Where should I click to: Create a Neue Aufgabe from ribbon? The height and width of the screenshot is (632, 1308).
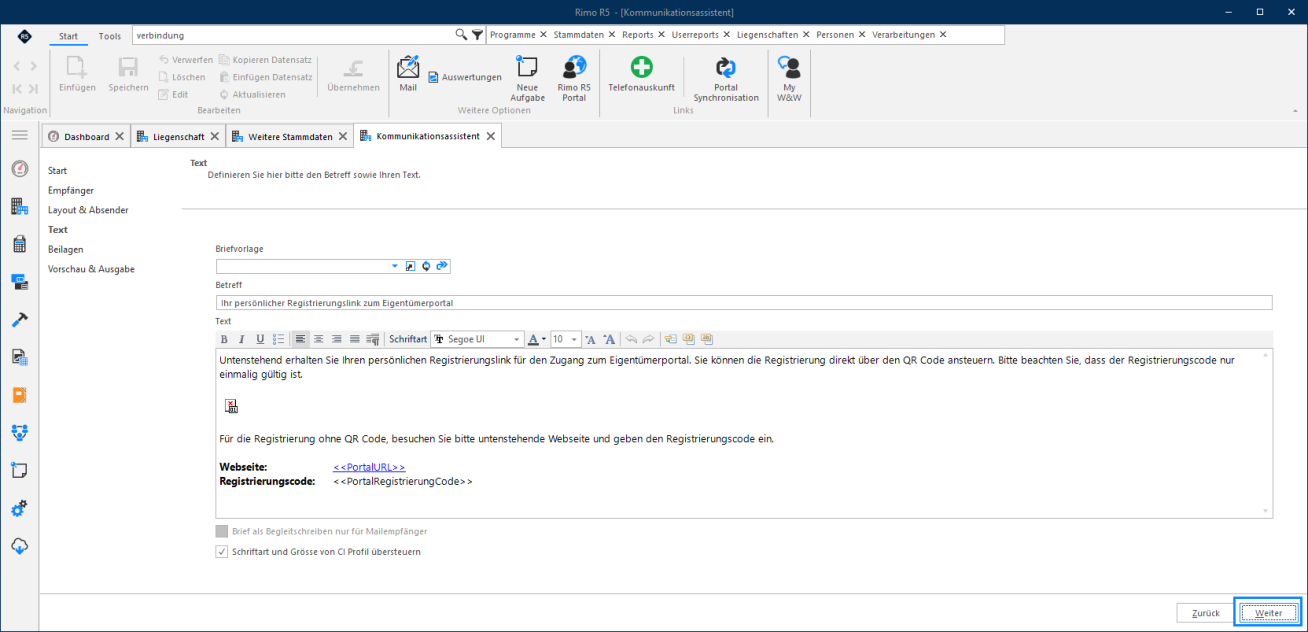coord(528,79)
